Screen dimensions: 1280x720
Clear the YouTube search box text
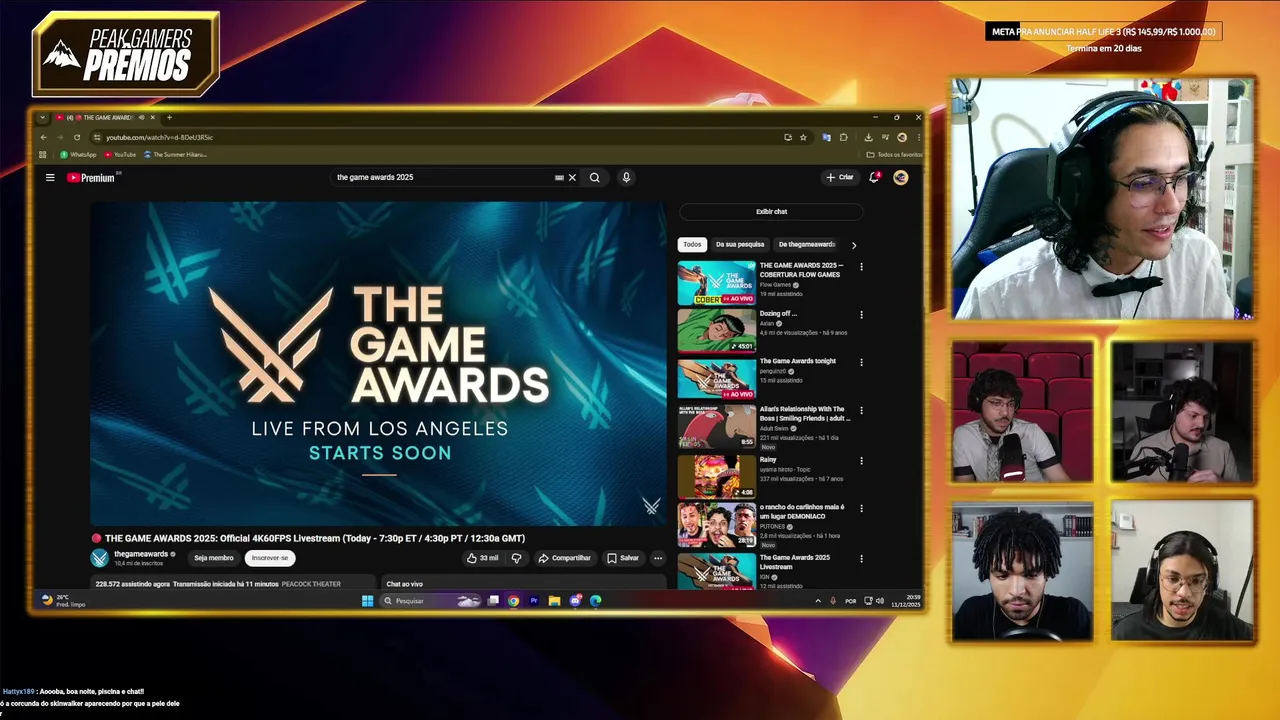(572, 177)
